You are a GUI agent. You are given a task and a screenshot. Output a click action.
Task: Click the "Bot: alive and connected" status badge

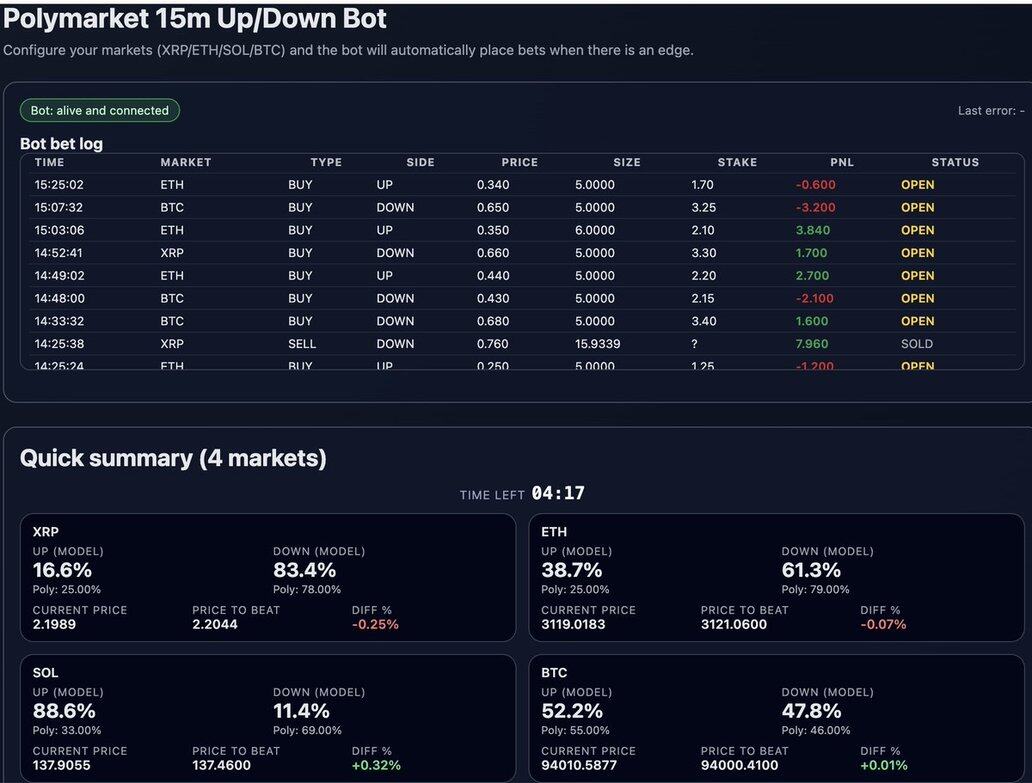click(x=100, y=110)
